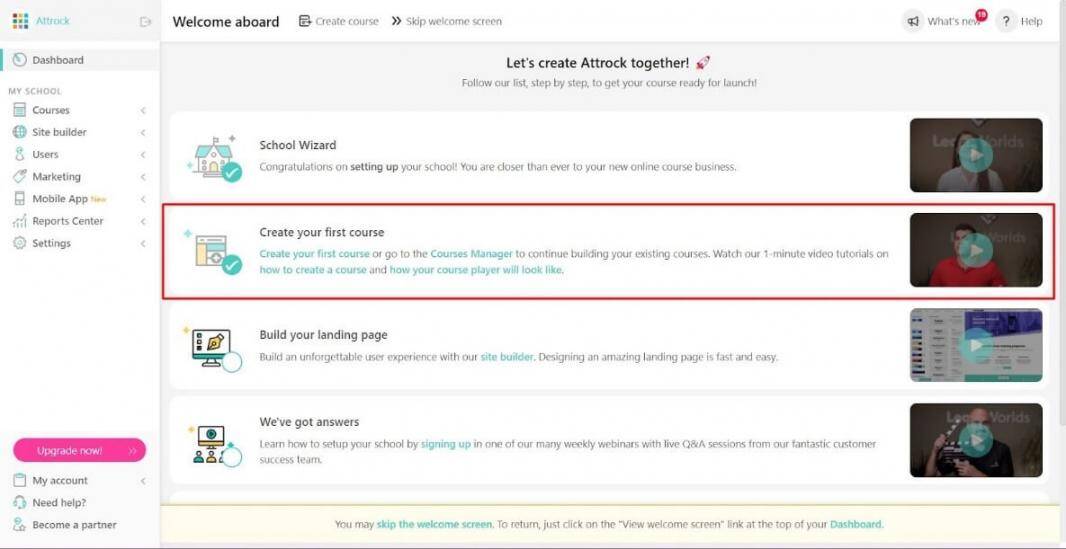Follow the Courses Manager link
Image resolution: width=1066 pixels, height=549 pixels.
pos(471,254)
